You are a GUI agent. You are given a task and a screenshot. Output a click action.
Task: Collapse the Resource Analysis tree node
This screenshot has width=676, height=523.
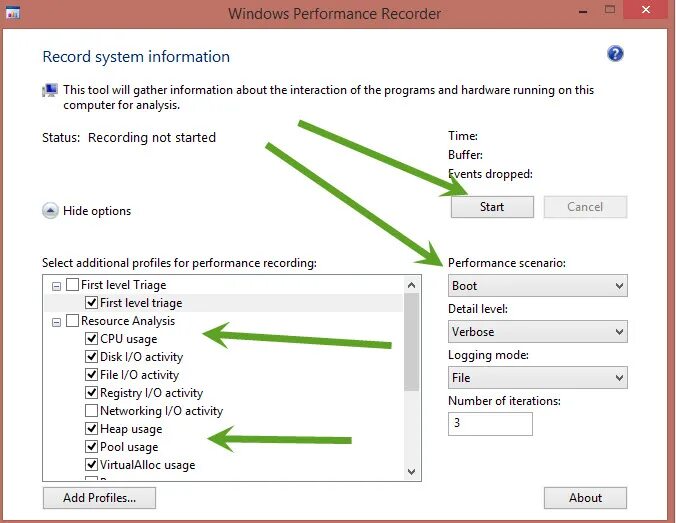pyautogui.click(x=56, y=322)
